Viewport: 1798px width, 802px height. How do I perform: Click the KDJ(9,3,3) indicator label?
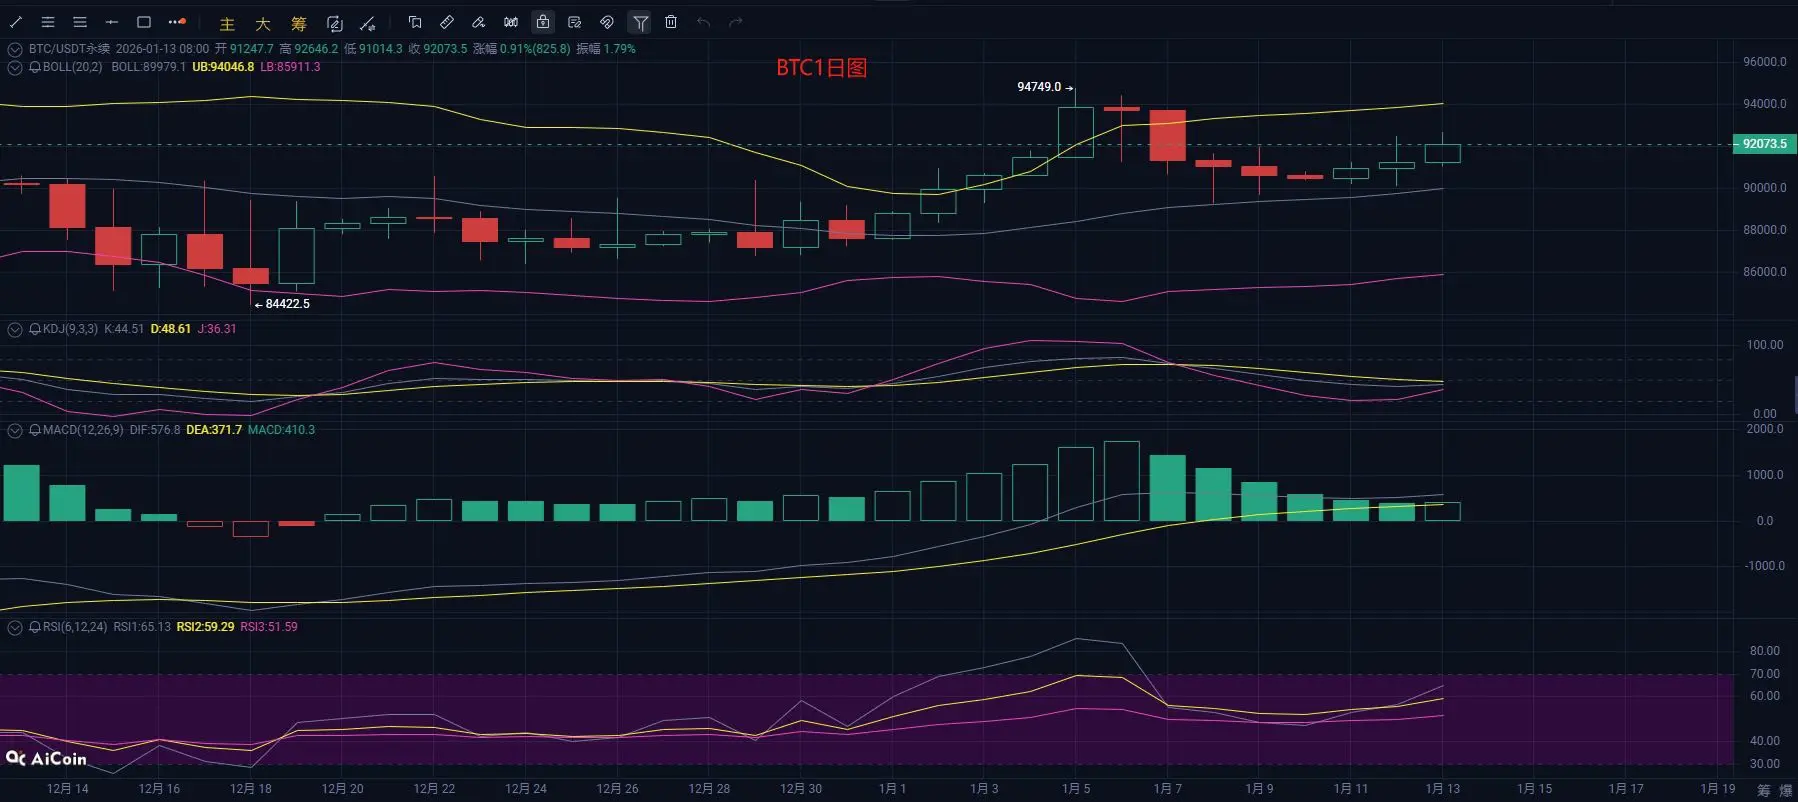pyautogui.click(x=70, y=329)
